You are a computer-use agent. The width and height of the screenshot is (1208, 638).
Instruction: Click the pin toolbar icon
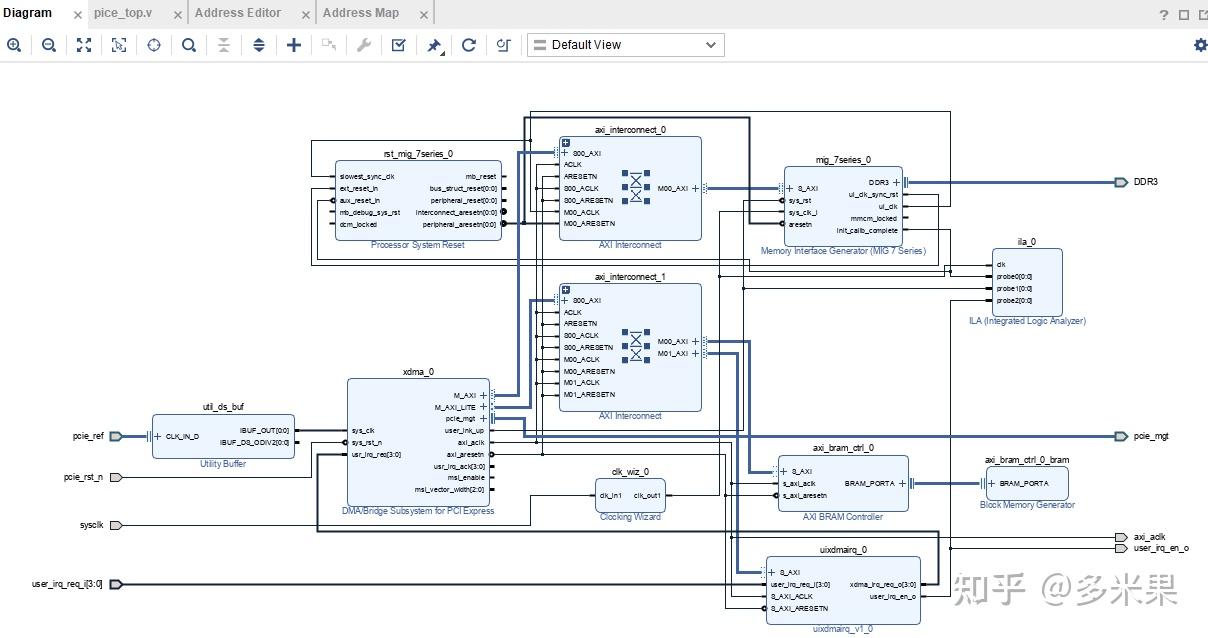pyautogui.click(x=434, y=45)
